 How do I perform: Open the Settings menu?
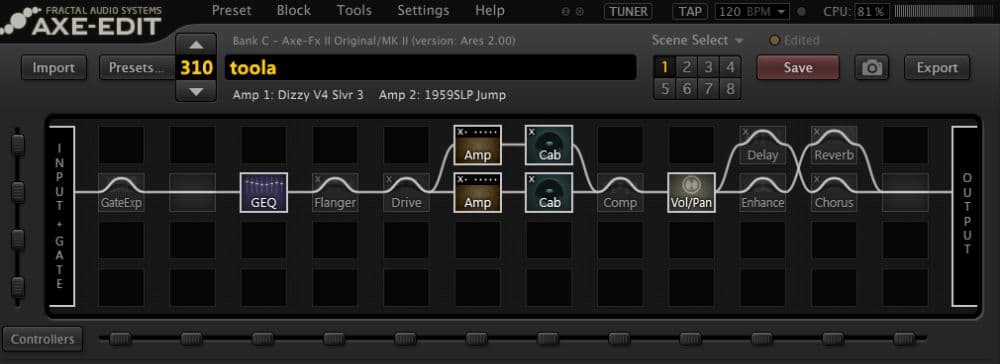click(x=423, y=10)
